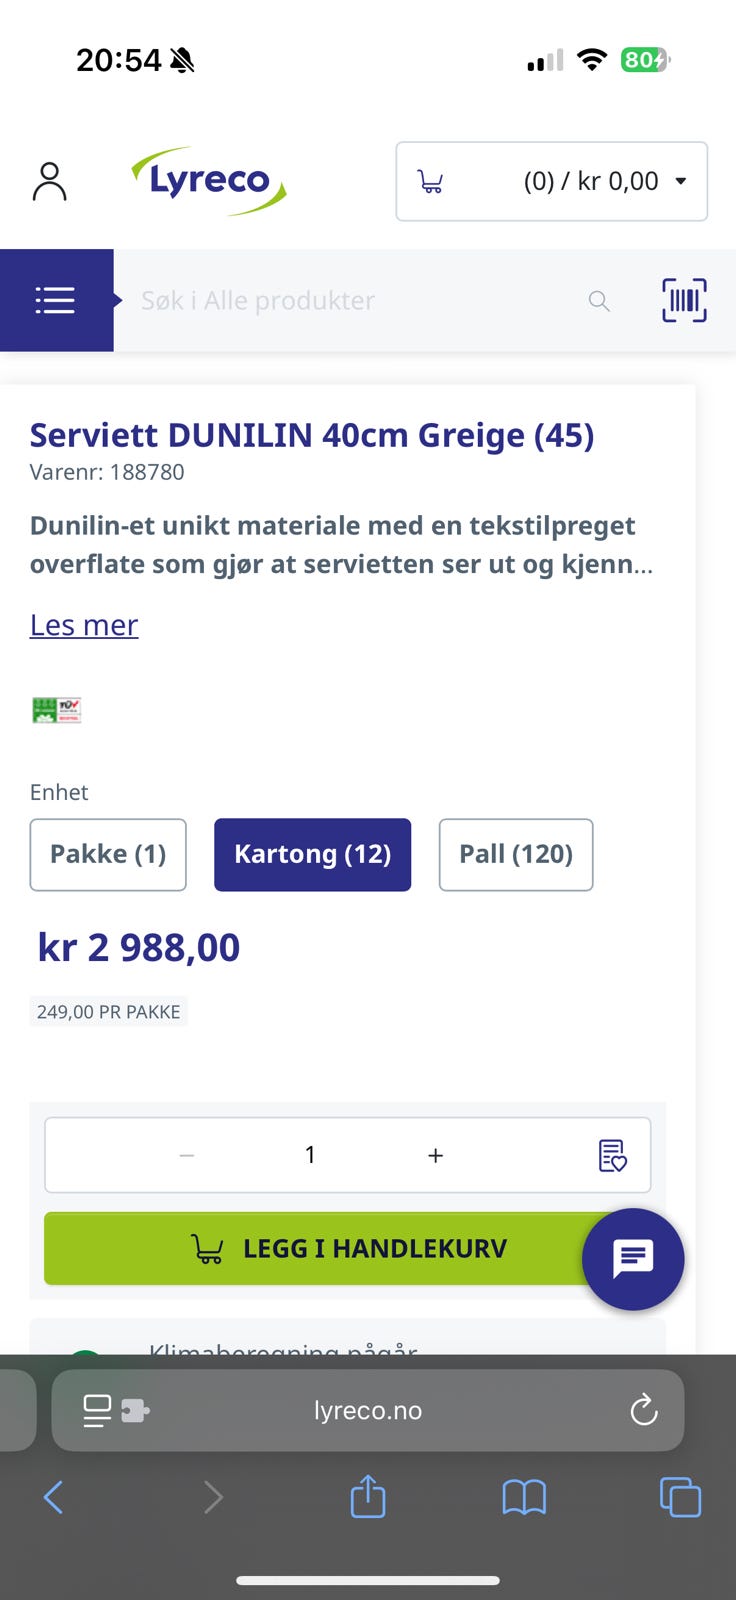
Task: Open the barcode scanner icon
Action: tap(684, 300)
